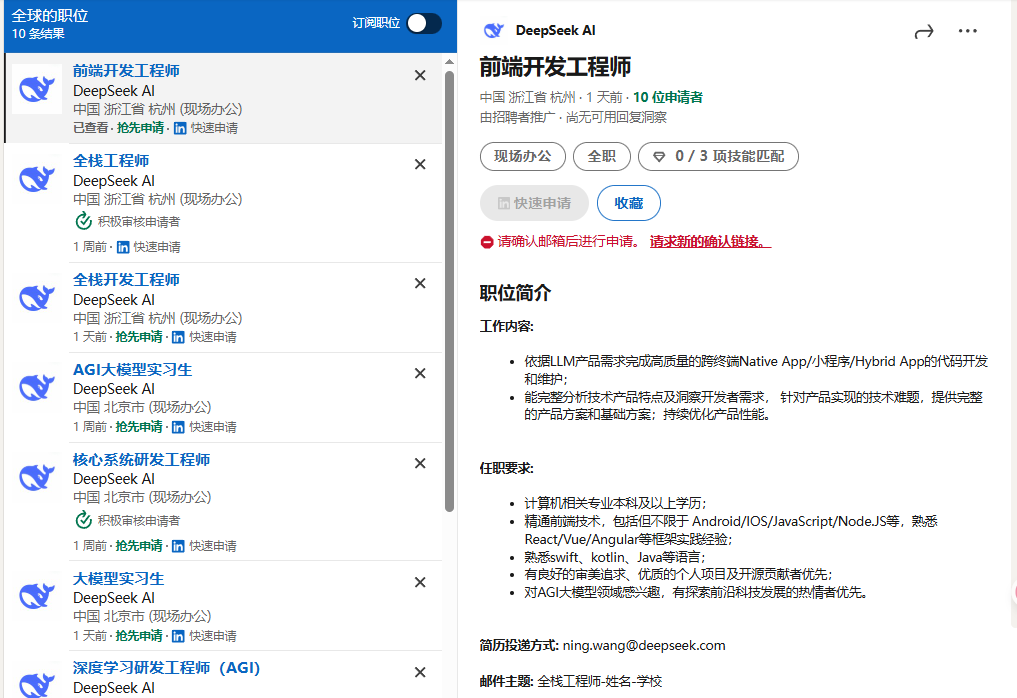
Task: Click the DeepSeek AI company name in header
Action: pos(555,30)
